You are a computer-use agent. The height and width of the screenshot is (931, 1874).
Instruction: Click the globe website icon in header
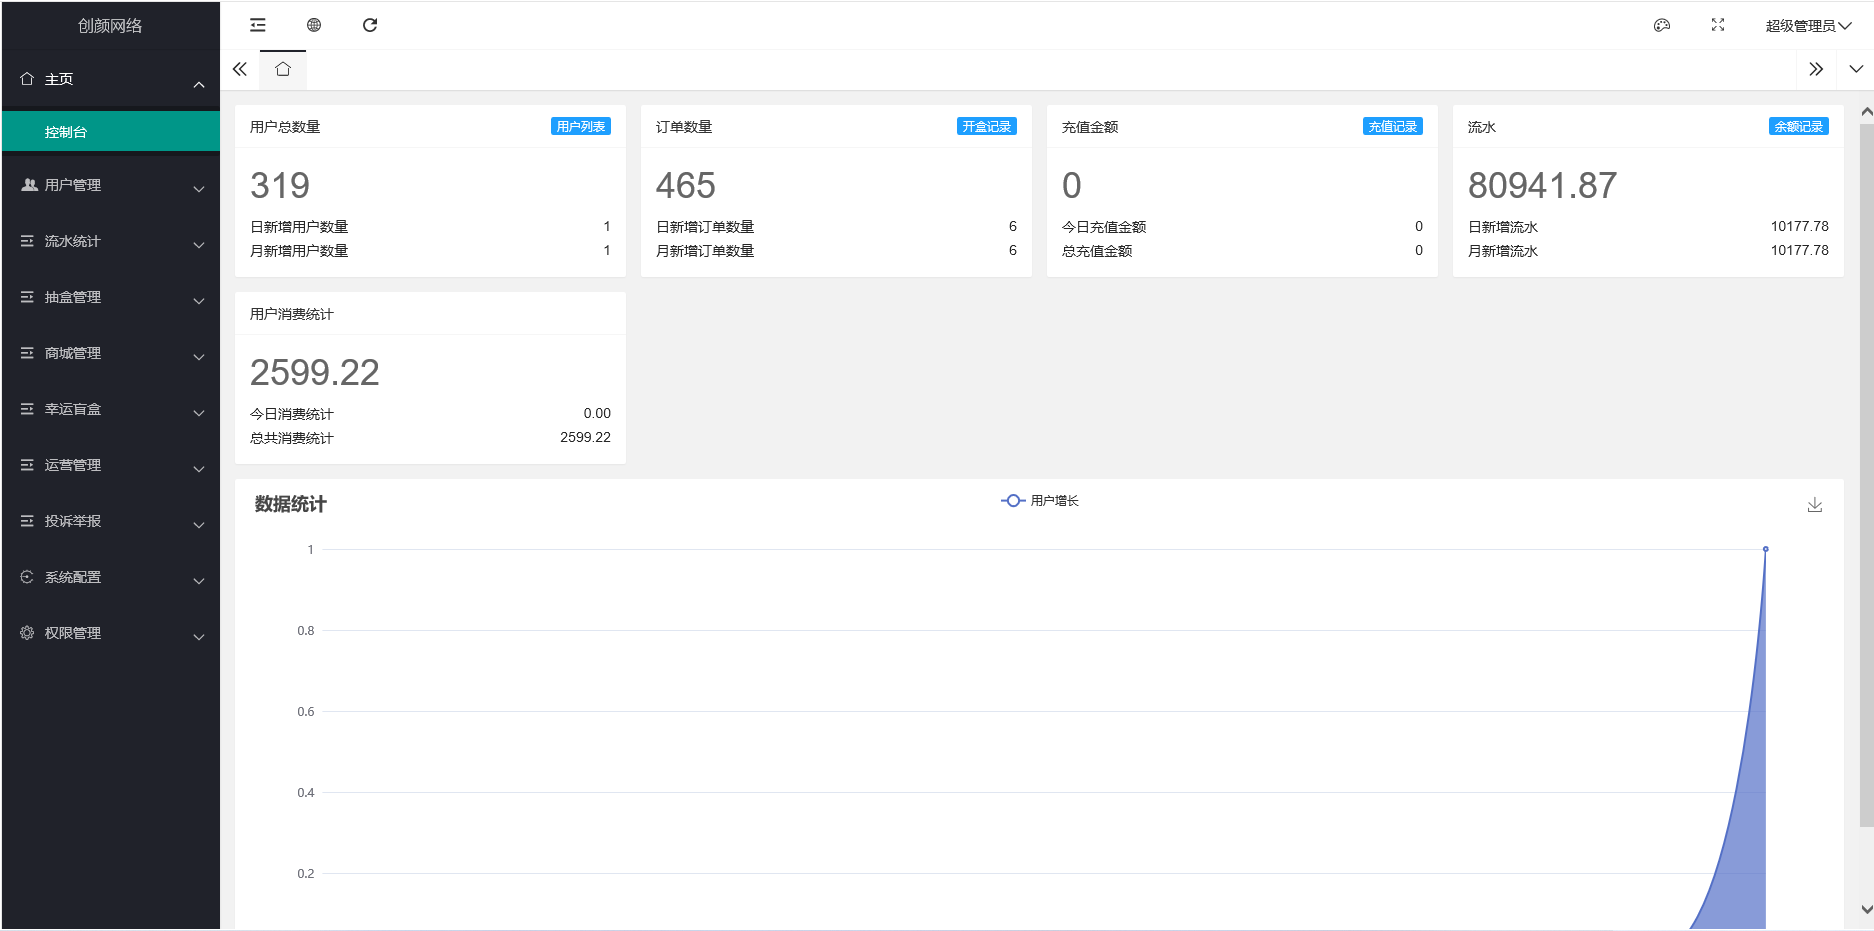point(314,25)
